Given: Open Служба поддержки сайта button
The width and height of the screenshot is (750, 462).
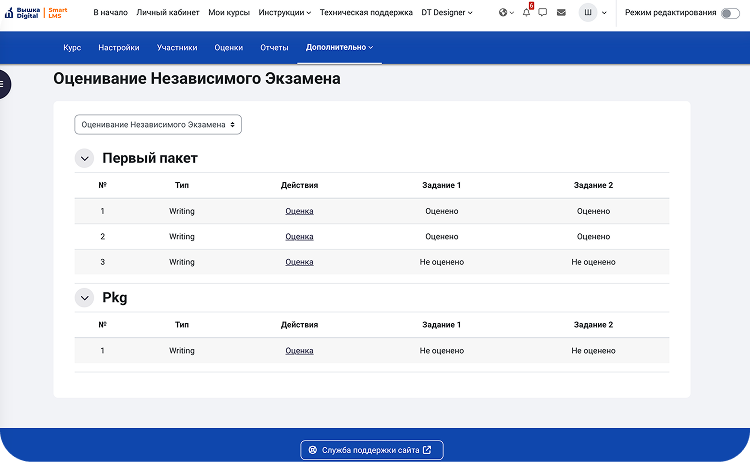Looking at the screenshot, I should click(372, 450).
